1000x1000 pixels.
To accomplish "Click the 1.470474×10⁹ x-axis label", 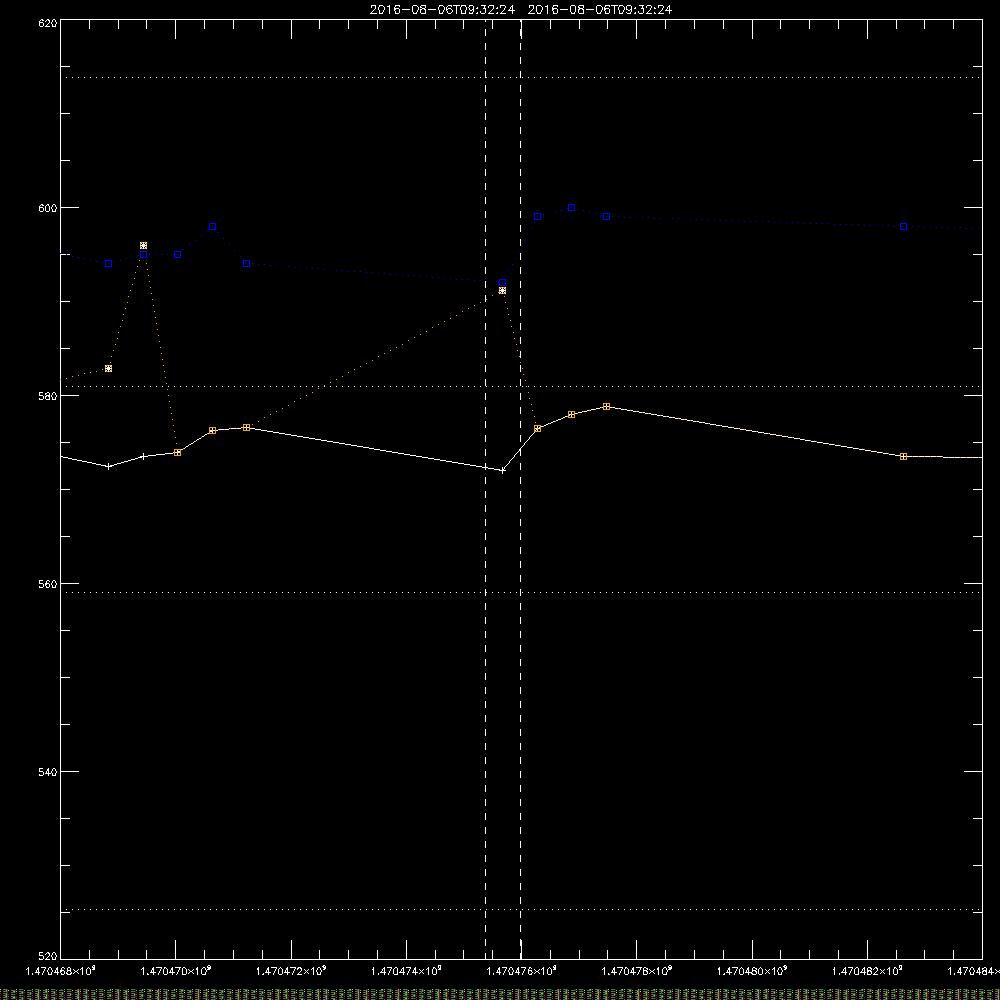I will click(406, 971).
